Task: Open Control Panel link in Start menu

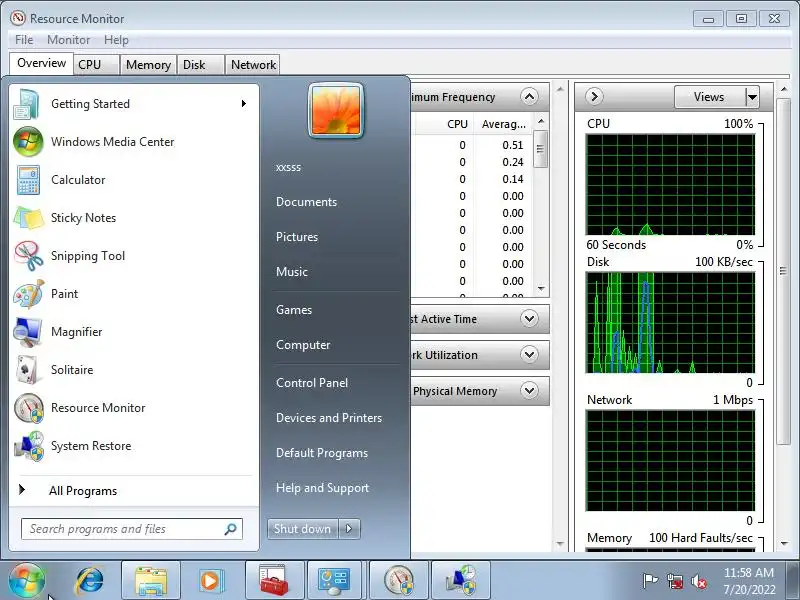Action: coord(312,383)
